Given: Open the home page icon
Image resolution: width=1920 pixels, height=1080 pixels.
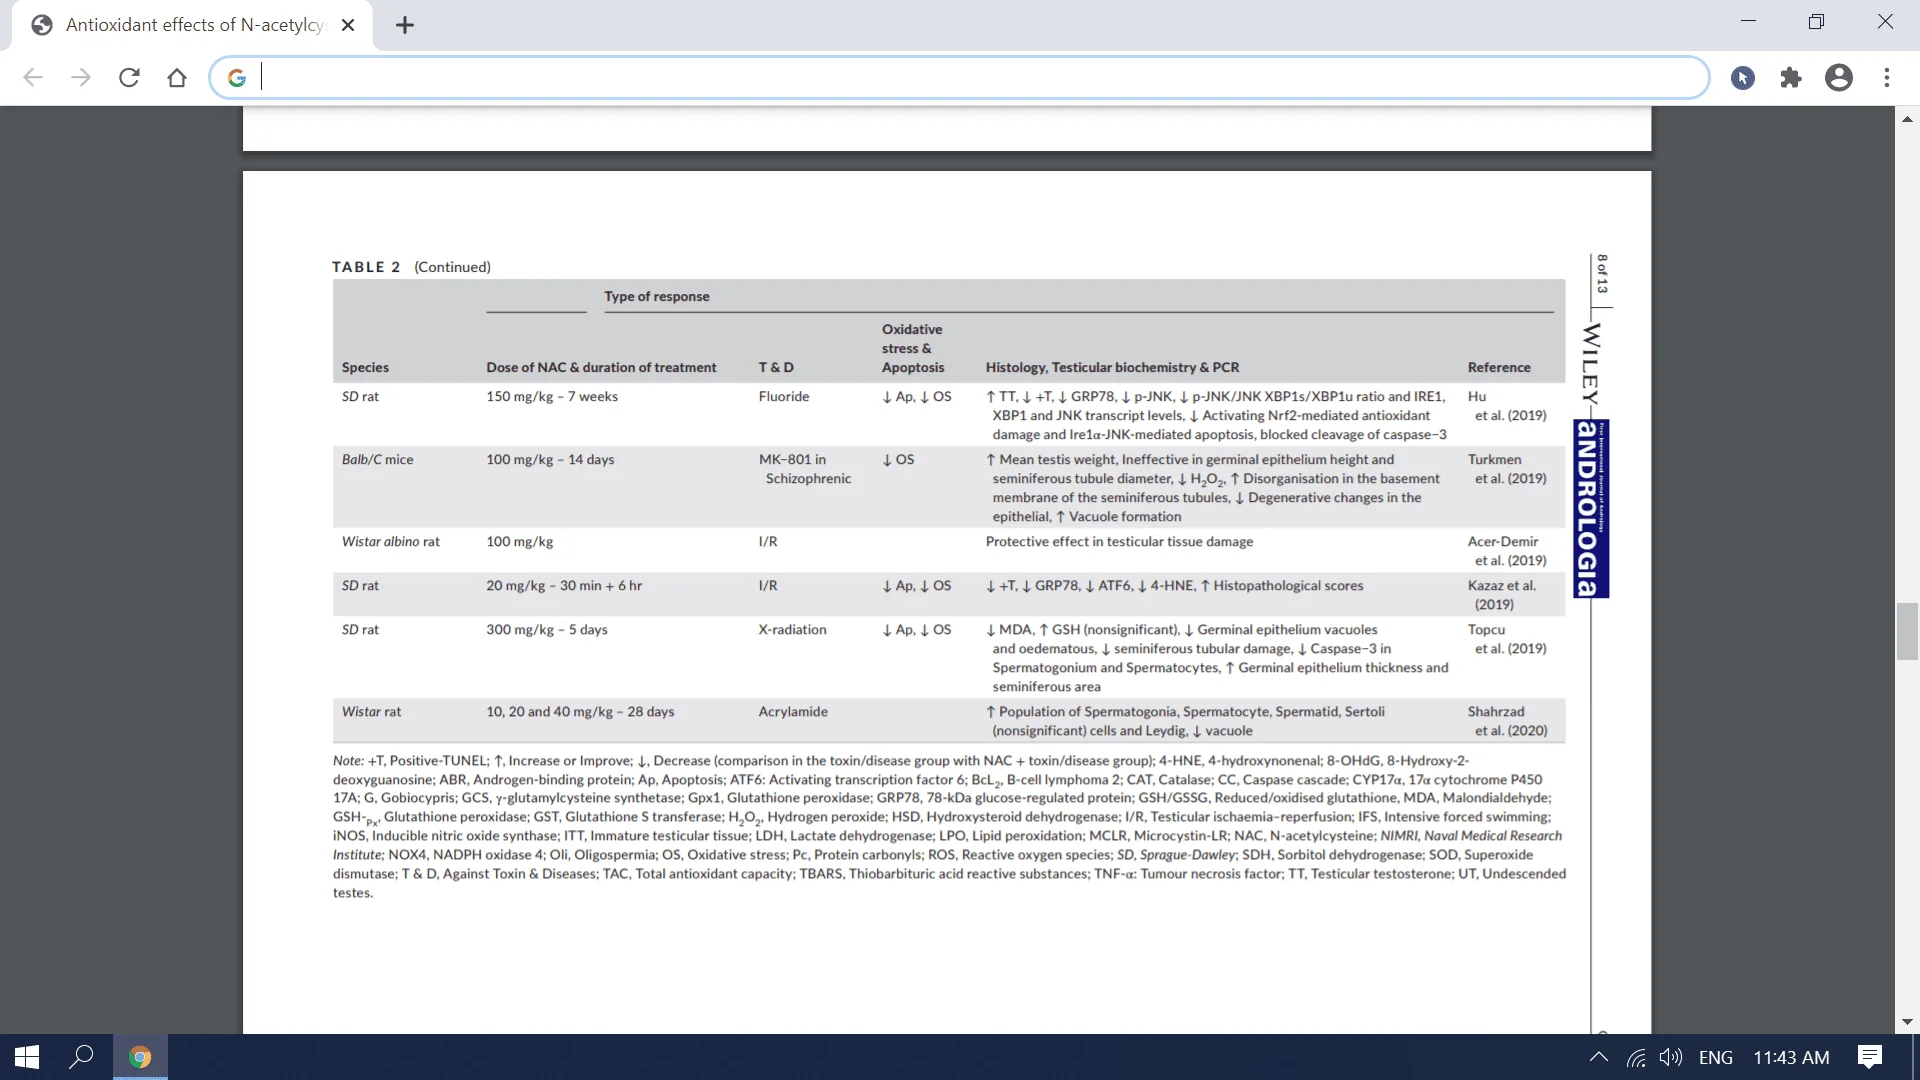Looking at the screenshot, I should (x=177, y=78).
